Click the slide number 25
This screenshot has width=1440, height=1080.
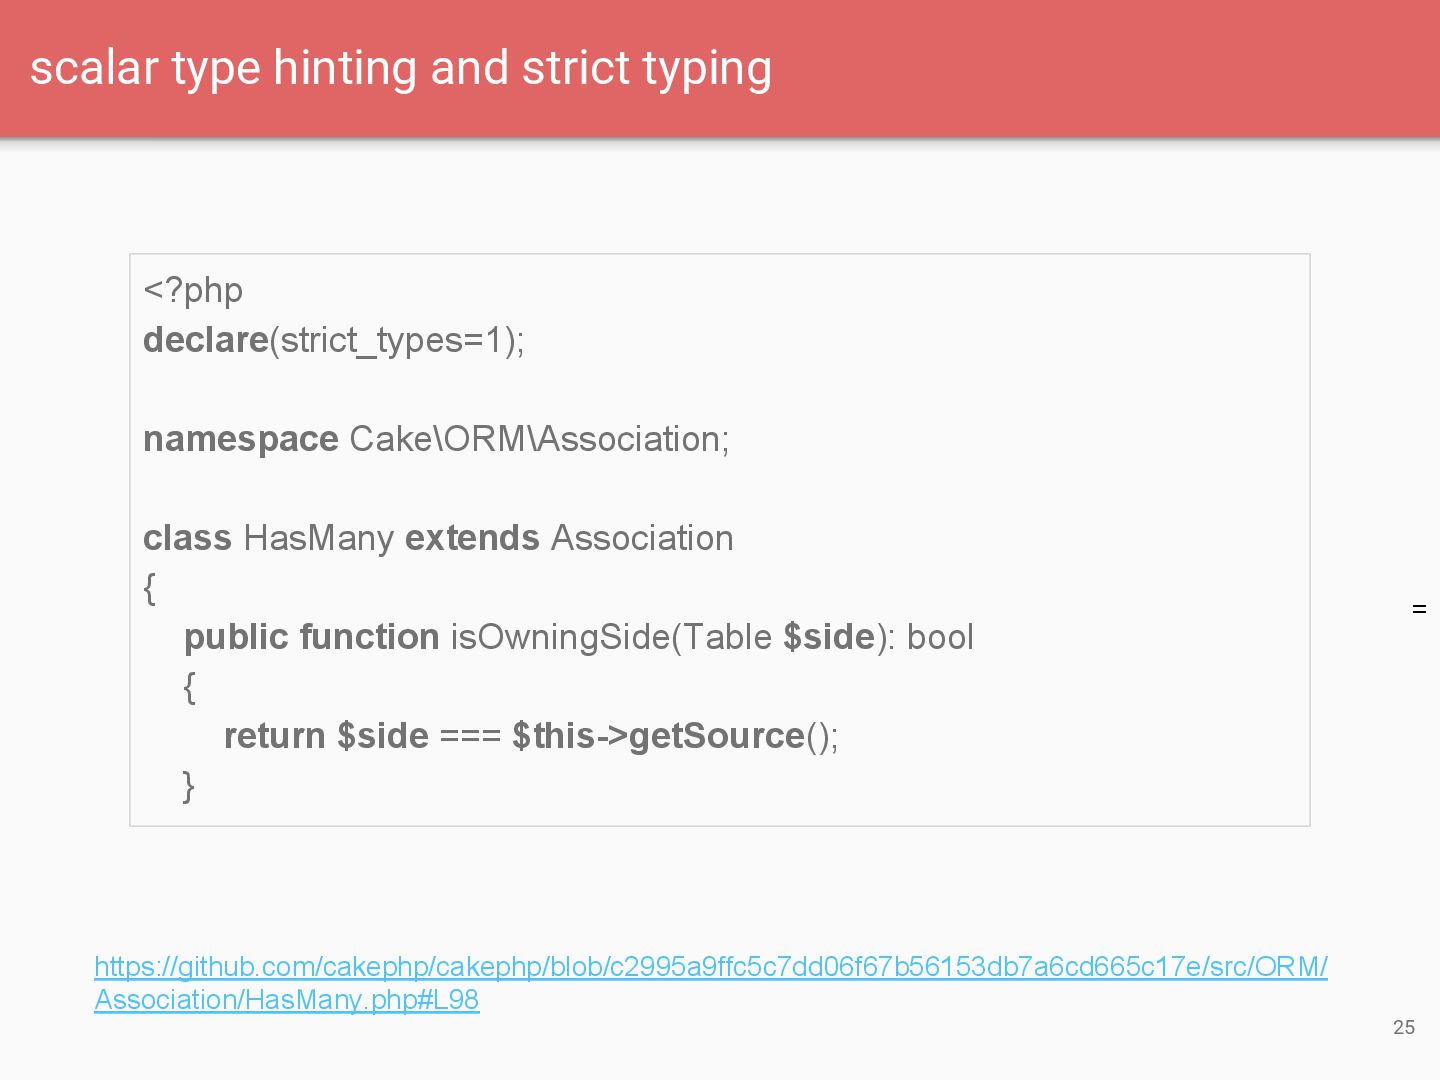coord(1404,1027)
